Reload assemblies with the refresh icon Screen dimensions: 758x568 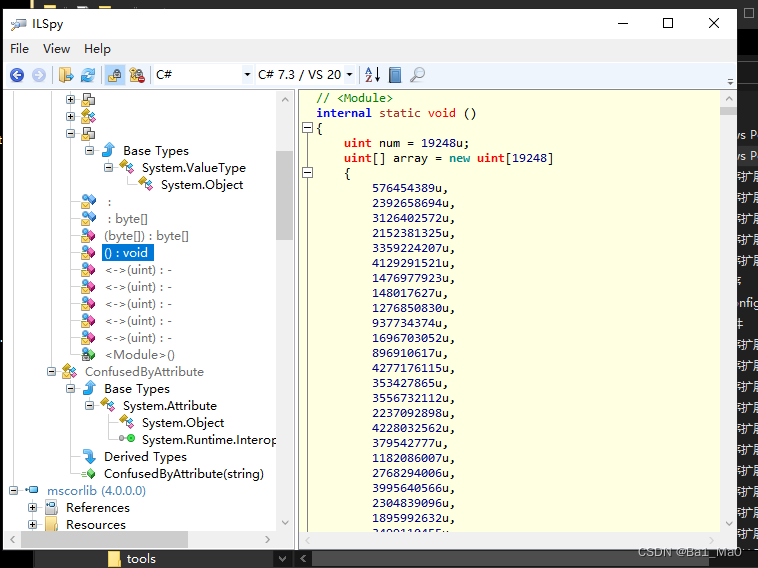(x=88, y=75)
